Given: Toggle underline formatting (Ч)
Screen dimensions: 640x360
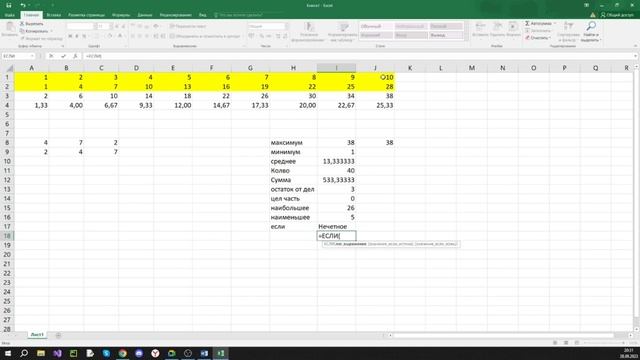Looking at the screenshot, I should tap(84, 36).
